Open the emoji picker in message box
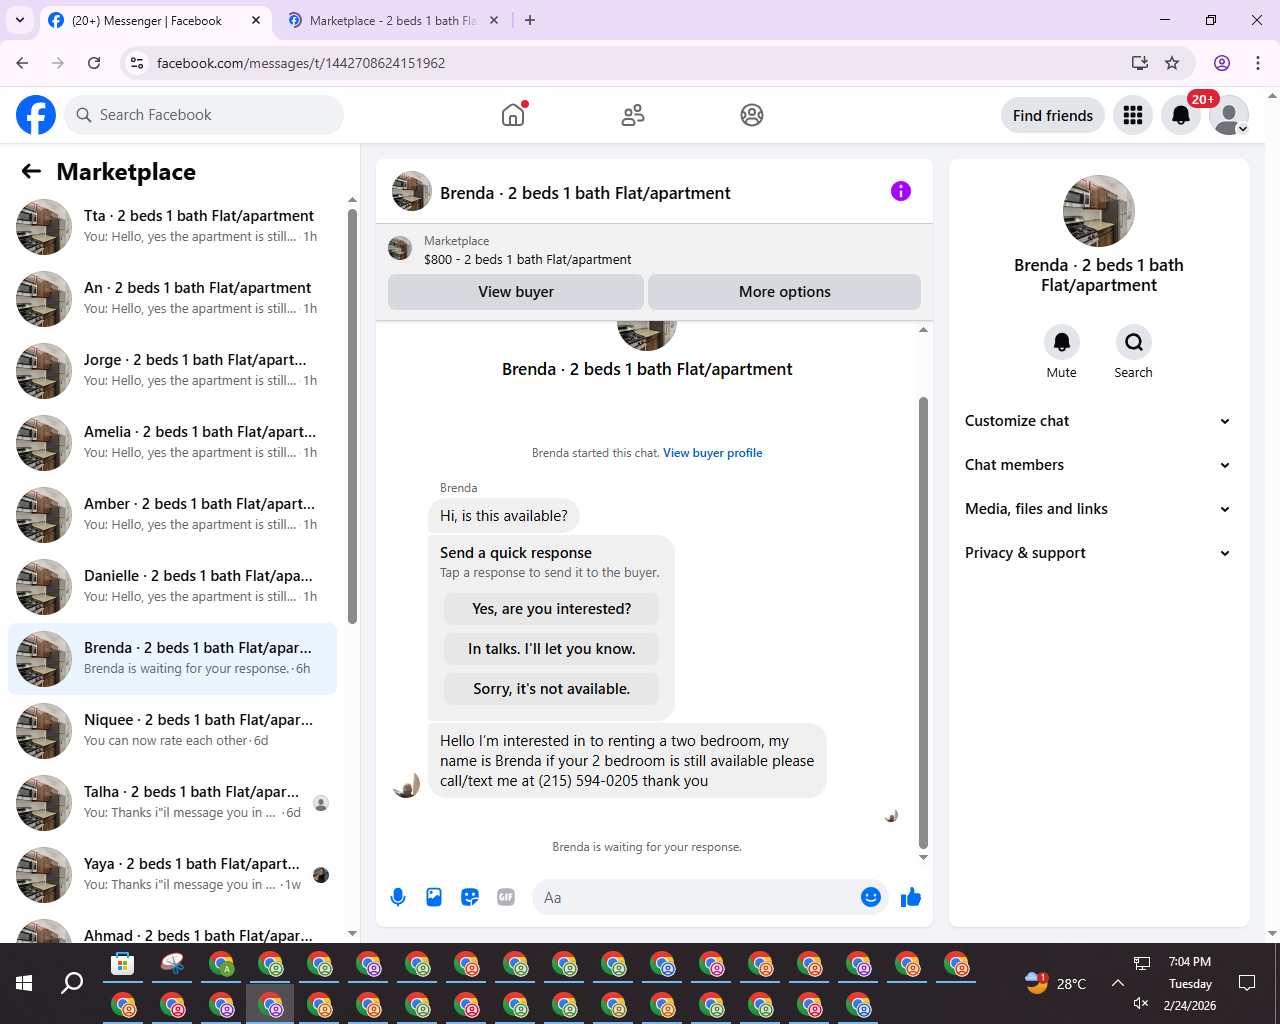The height and width of the screenshot is (1024, 1280). tap(871, 897)
